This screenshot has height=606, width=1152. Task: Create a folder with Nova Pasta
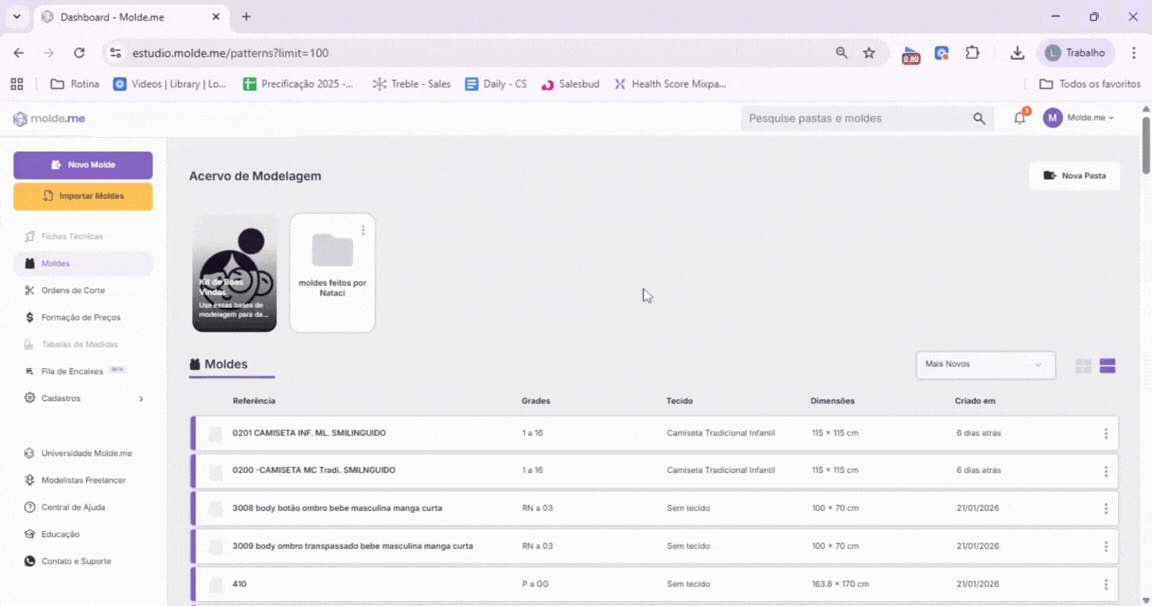point(1074,176)
